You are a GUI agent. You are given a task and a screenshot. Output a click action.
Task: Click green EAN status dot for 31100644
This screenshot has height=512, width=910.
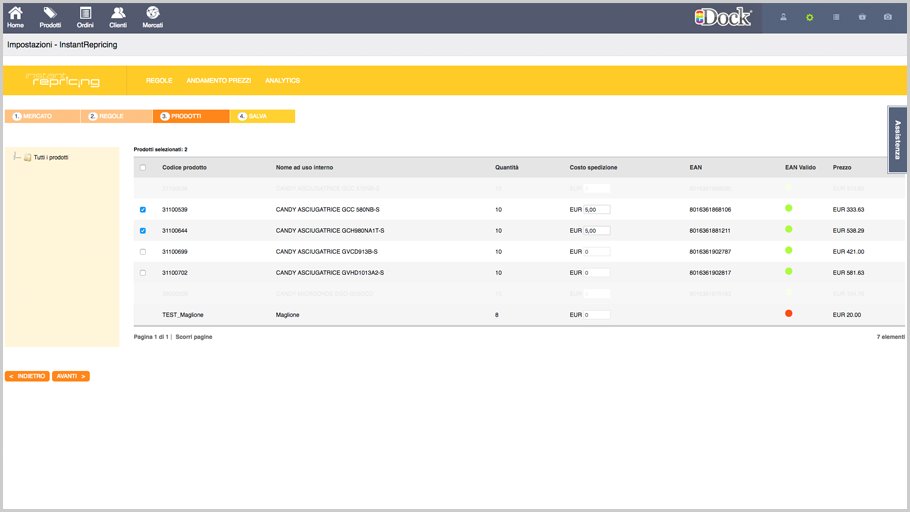[x=788, y=229]
